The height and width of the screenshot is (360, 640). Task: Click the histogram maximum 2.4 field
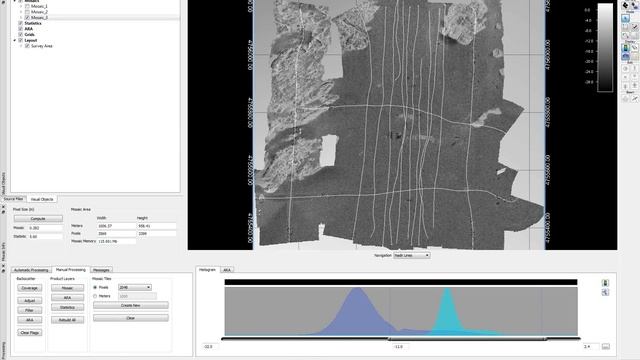coord(591,347)
